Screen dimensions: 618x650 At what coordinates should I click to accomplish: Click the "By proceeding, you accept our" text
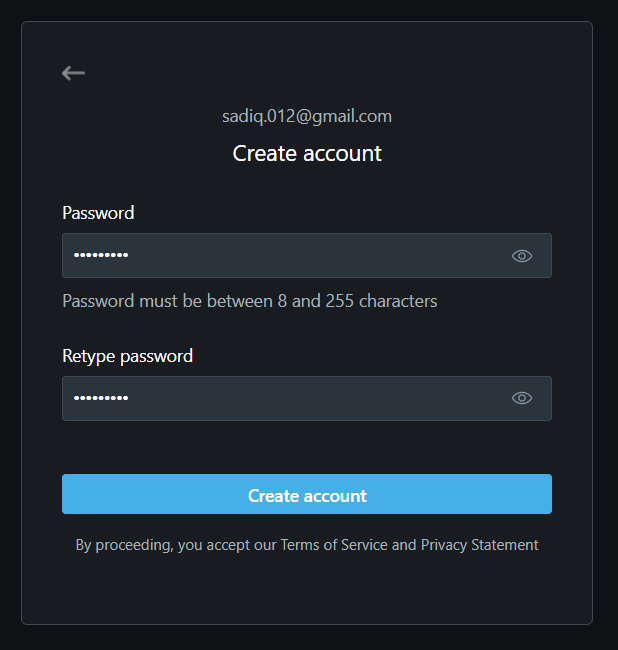click(x=176, y=545)
